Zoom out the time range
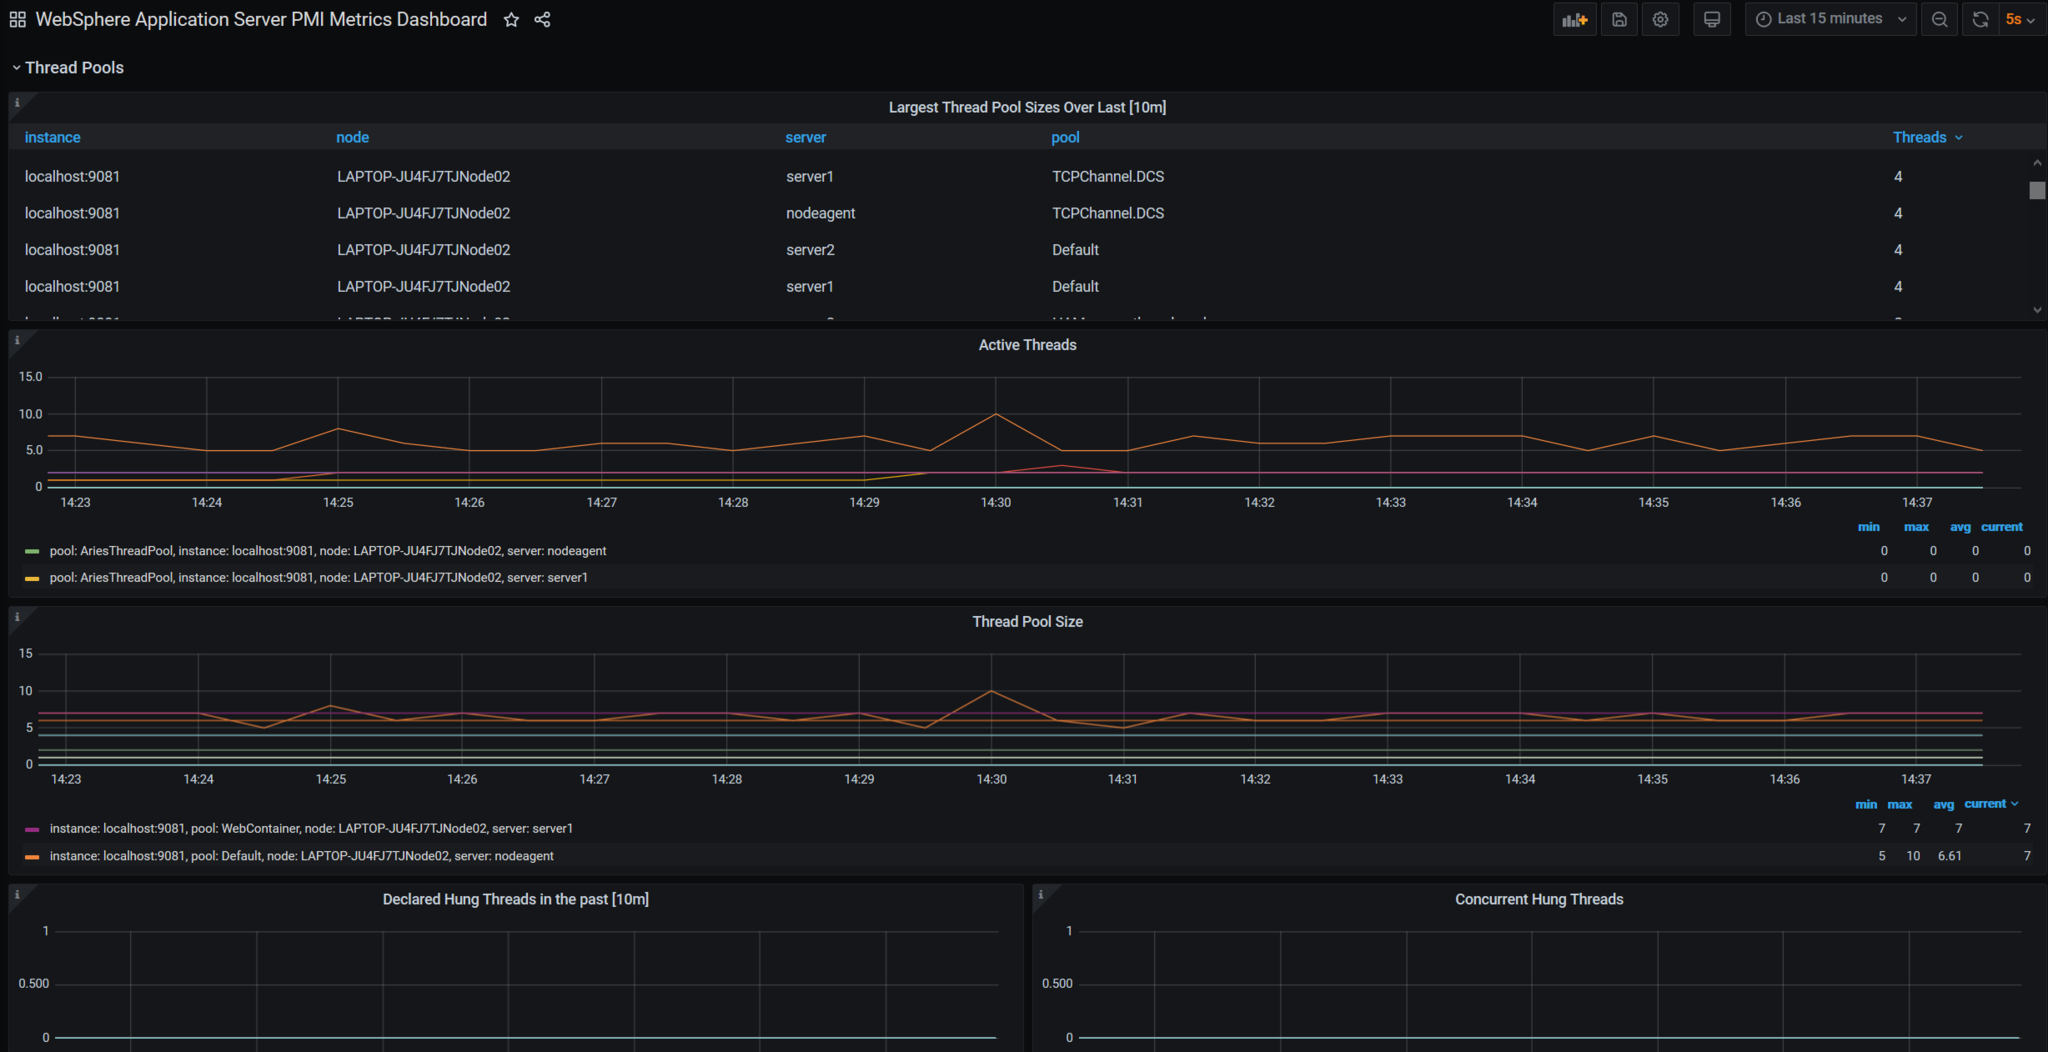This screenshot has height=1052, width=2048. (1939, 19)
